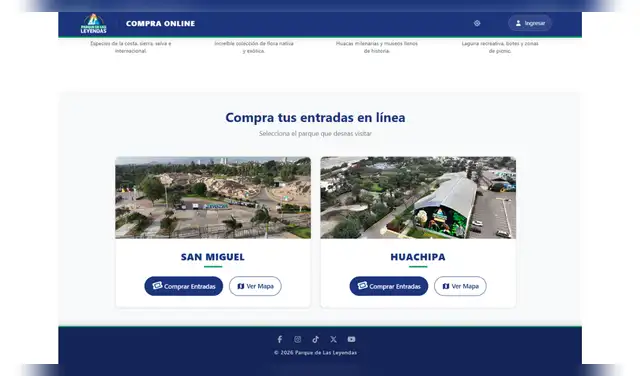Click Comprar Entradas for Huachipa

point(389,286)
